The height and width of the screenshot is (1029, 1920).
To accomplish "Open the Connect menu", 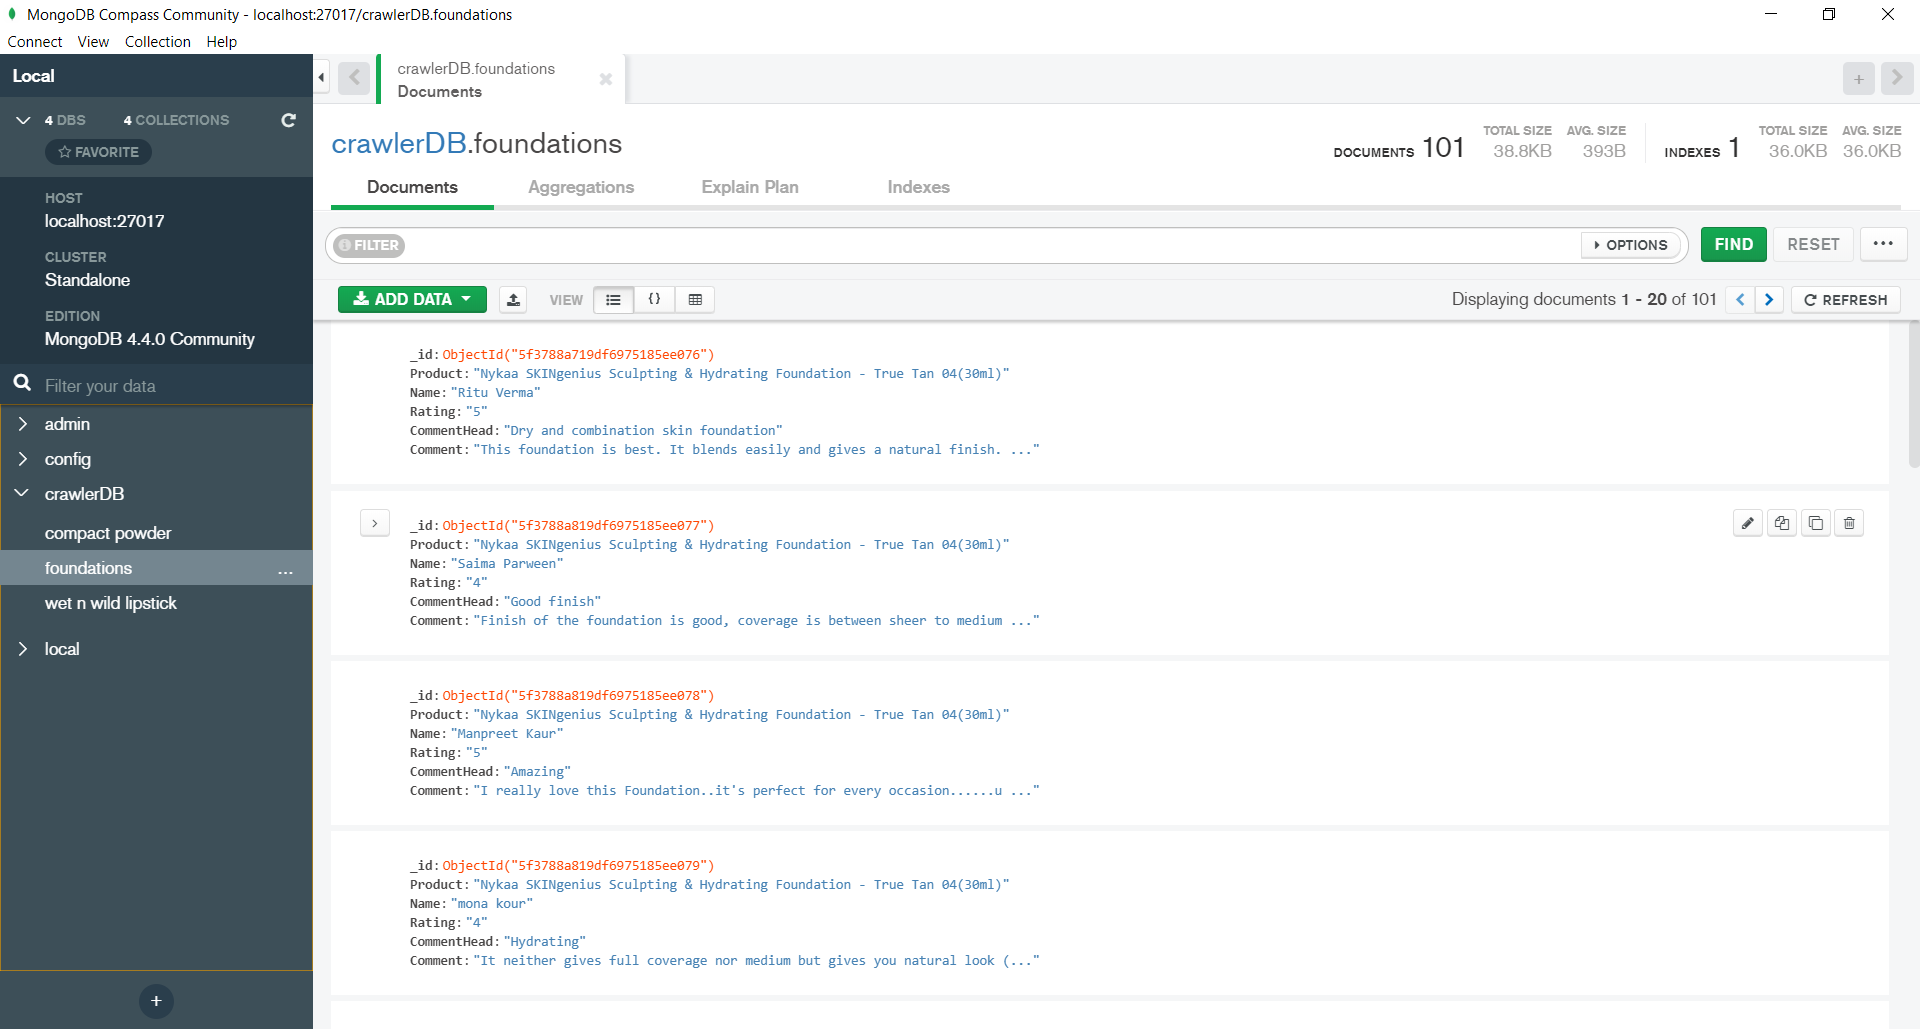I will [x=35, y=42].
